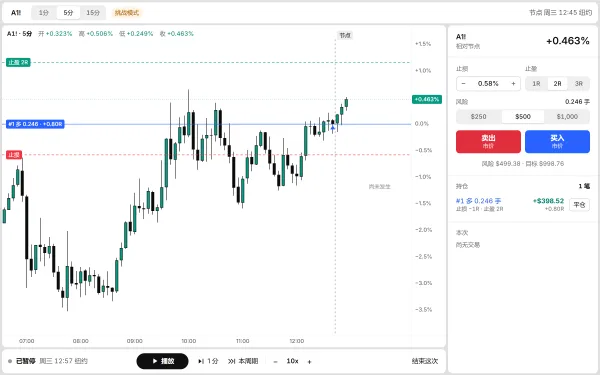Click the 尚未发生 chart note
This screenshot has height=375, width=600.
[x=380, y=187]
